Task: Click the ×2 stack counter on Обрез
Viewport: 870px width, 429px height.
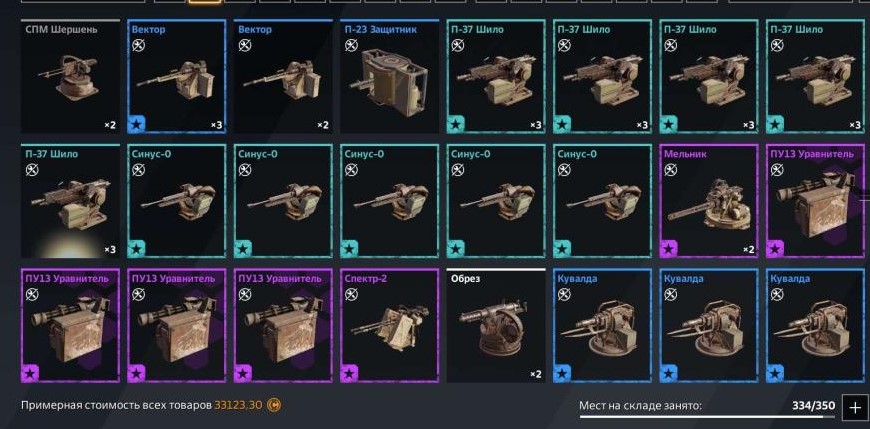Action: coord(535,374)
